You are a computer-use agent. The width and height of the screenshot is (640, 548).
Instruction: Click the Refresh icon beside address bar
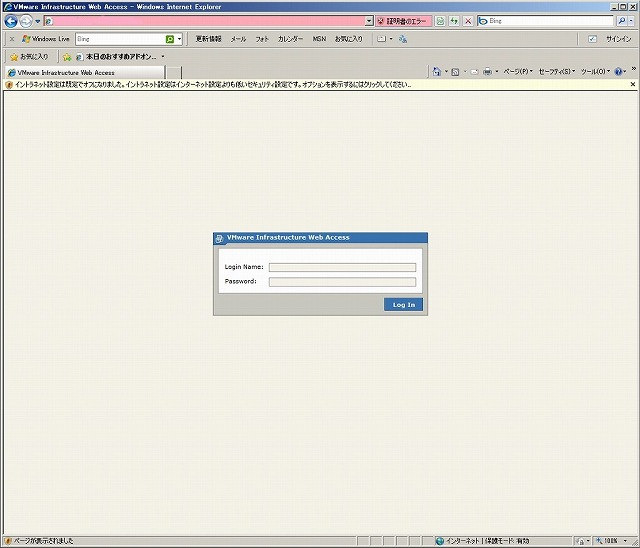(454, 21)
